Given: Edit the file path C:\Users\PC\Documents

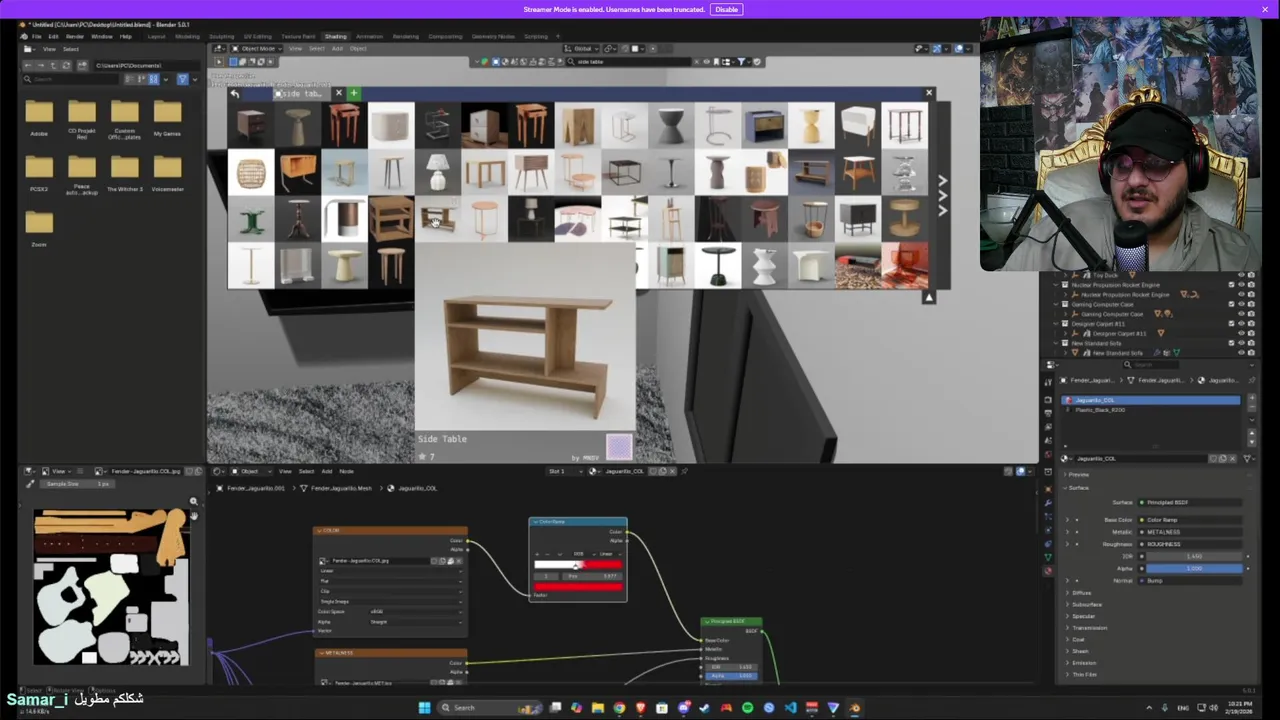Looking at the screenshot, I should (x=145, y=65).
